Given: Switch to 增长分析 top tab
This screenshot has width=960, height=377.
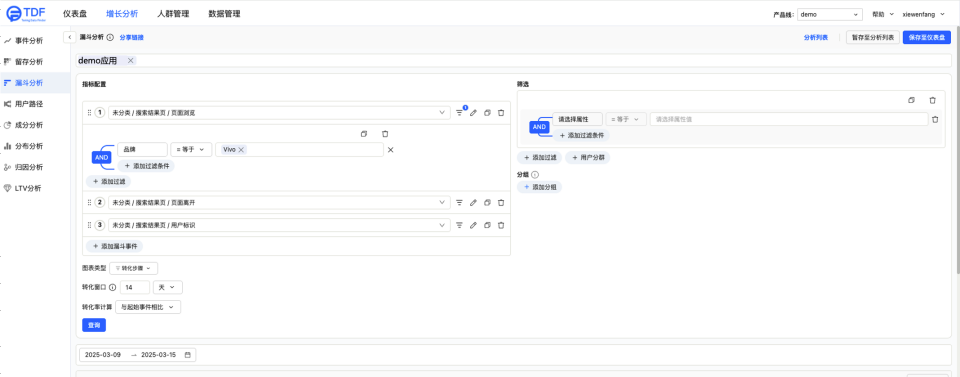Looking at the screenshot, I should tap(122, 13).
